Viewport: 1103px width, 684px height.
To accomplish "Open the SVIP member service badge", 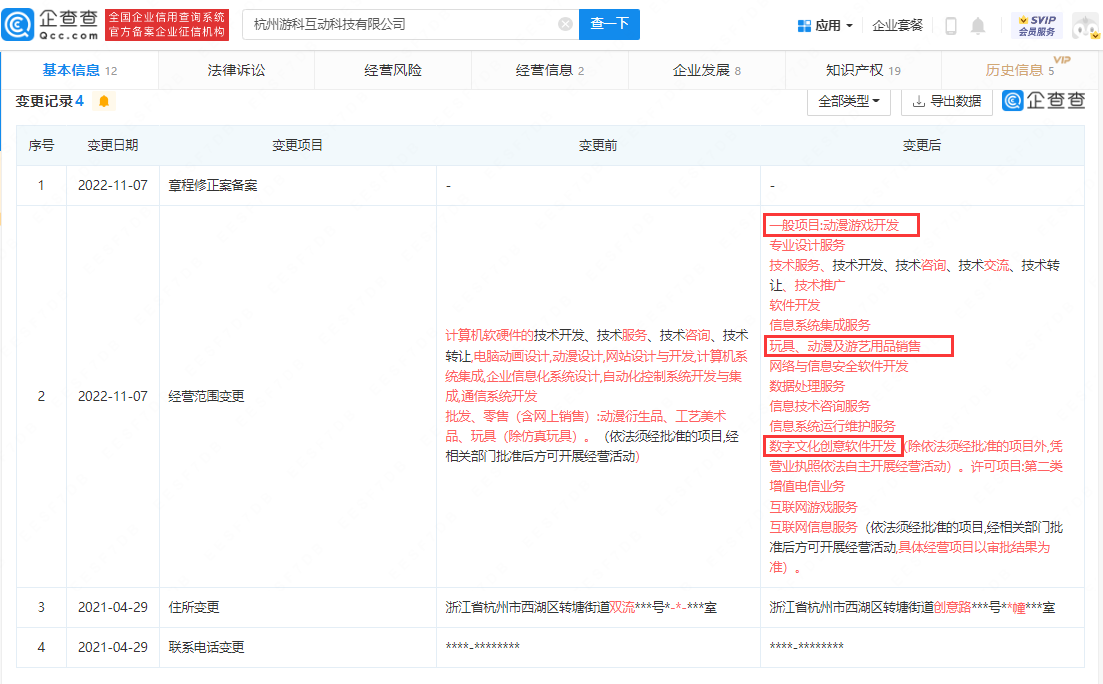I will coord(1038,25).
